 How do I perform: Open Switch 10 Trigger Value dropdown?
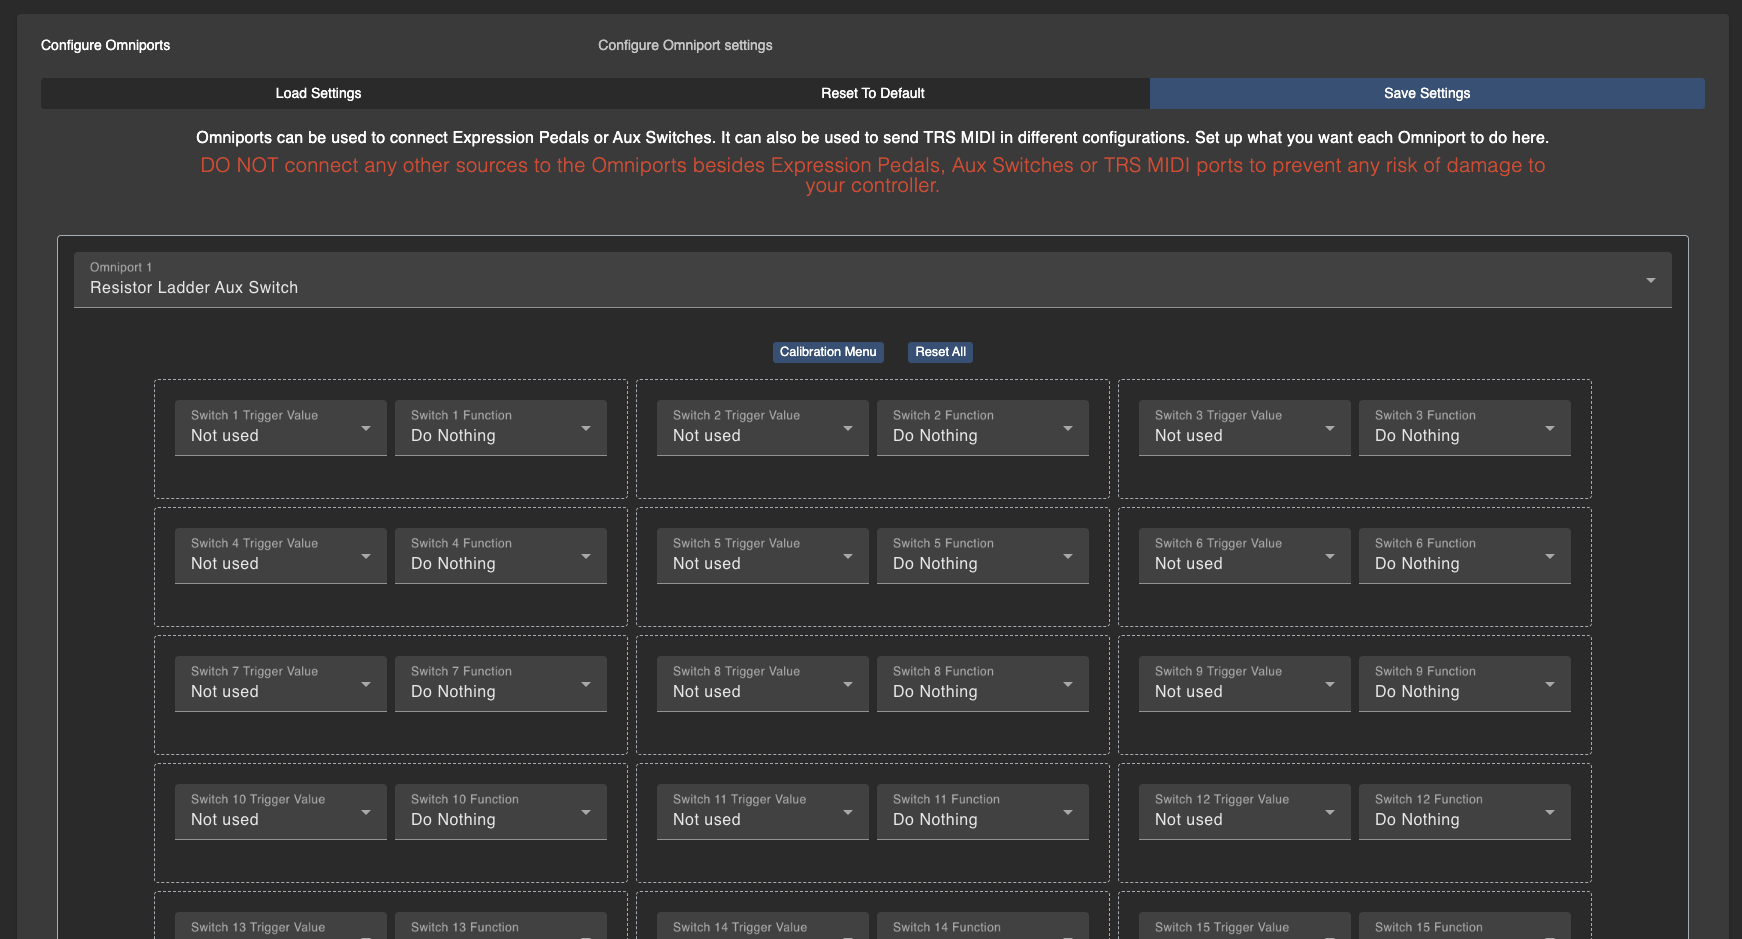tap(280, 812)
